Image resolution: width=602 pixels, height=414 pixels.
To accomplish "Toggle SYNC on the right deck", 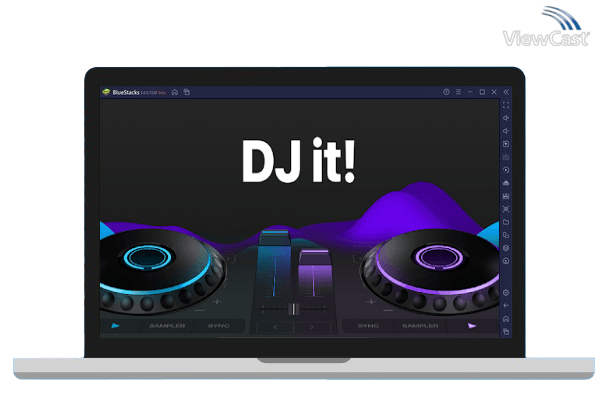I will 368,326.
